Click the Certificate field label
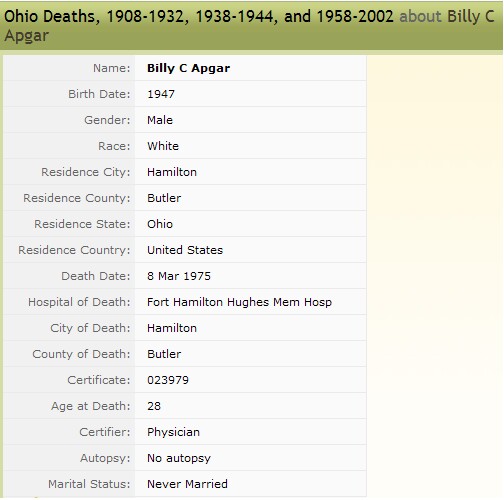The height and width of the screenshot is (500, 504). pyautogui.click(x=99, y=380)
